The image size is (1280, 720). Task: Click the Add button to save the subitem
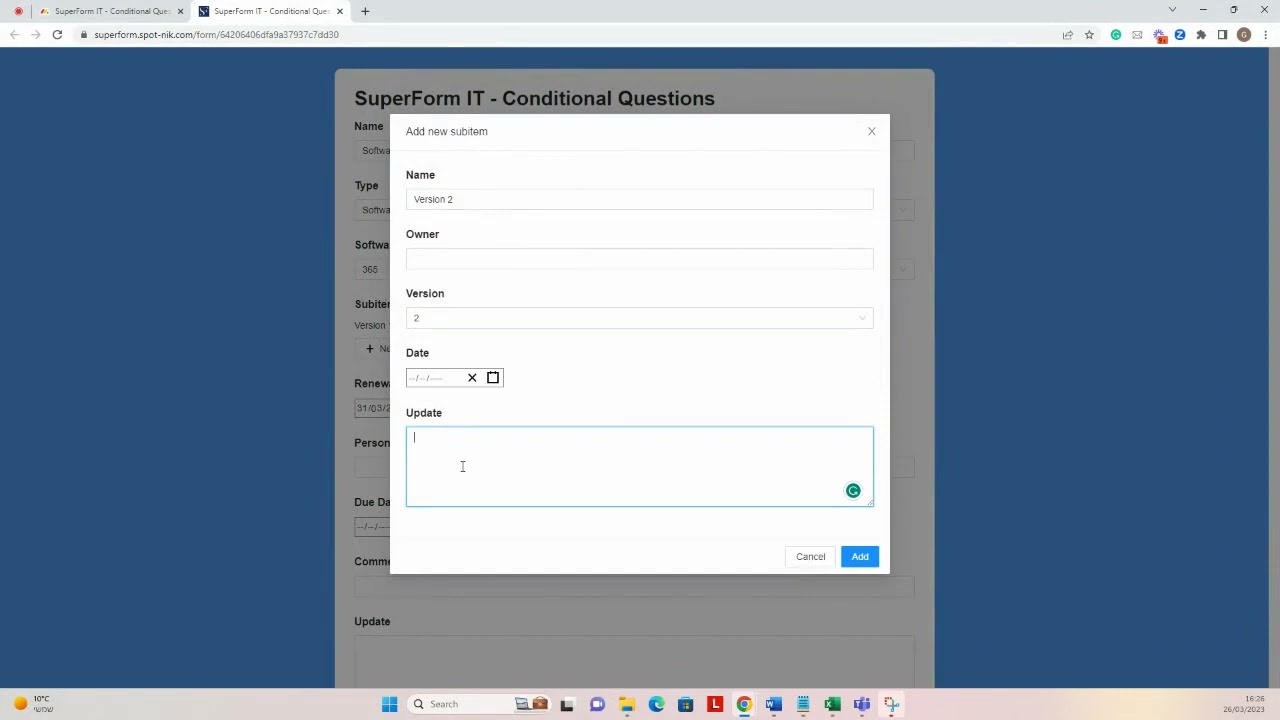(x=859, y=556)
